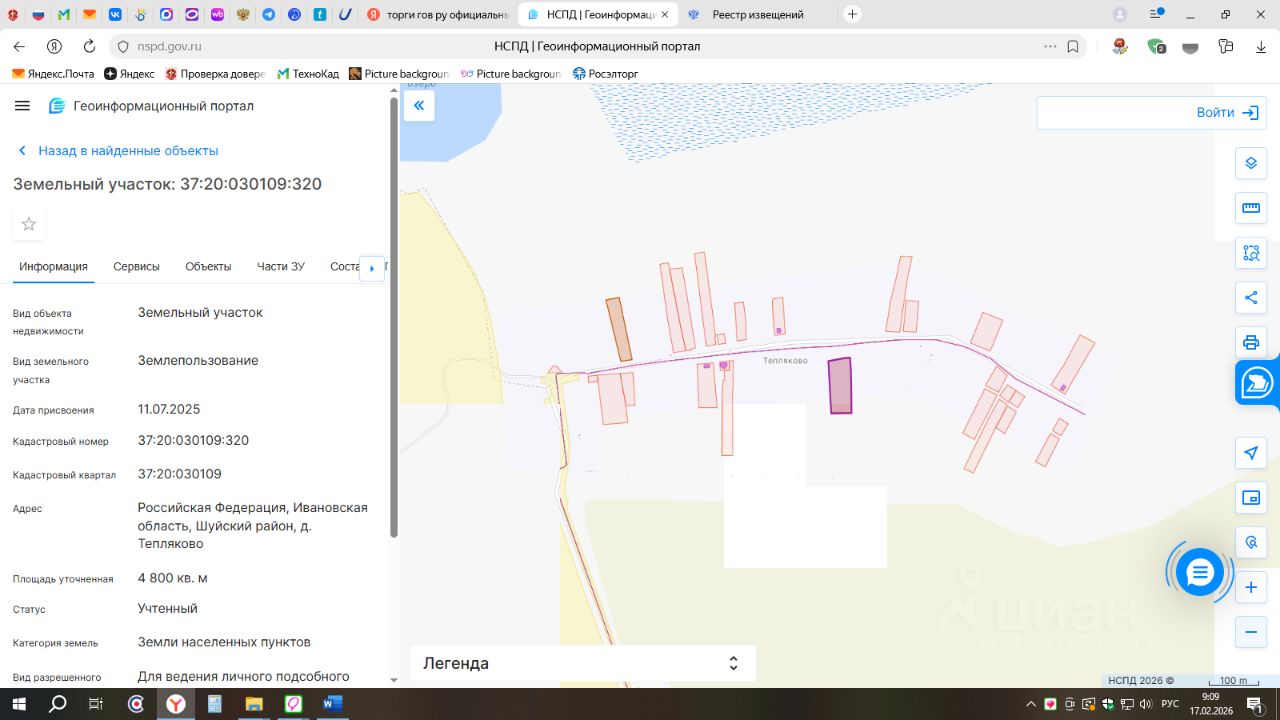Open a new browser tab
This screenshot has height=720, width=1280.
(852, 14)
